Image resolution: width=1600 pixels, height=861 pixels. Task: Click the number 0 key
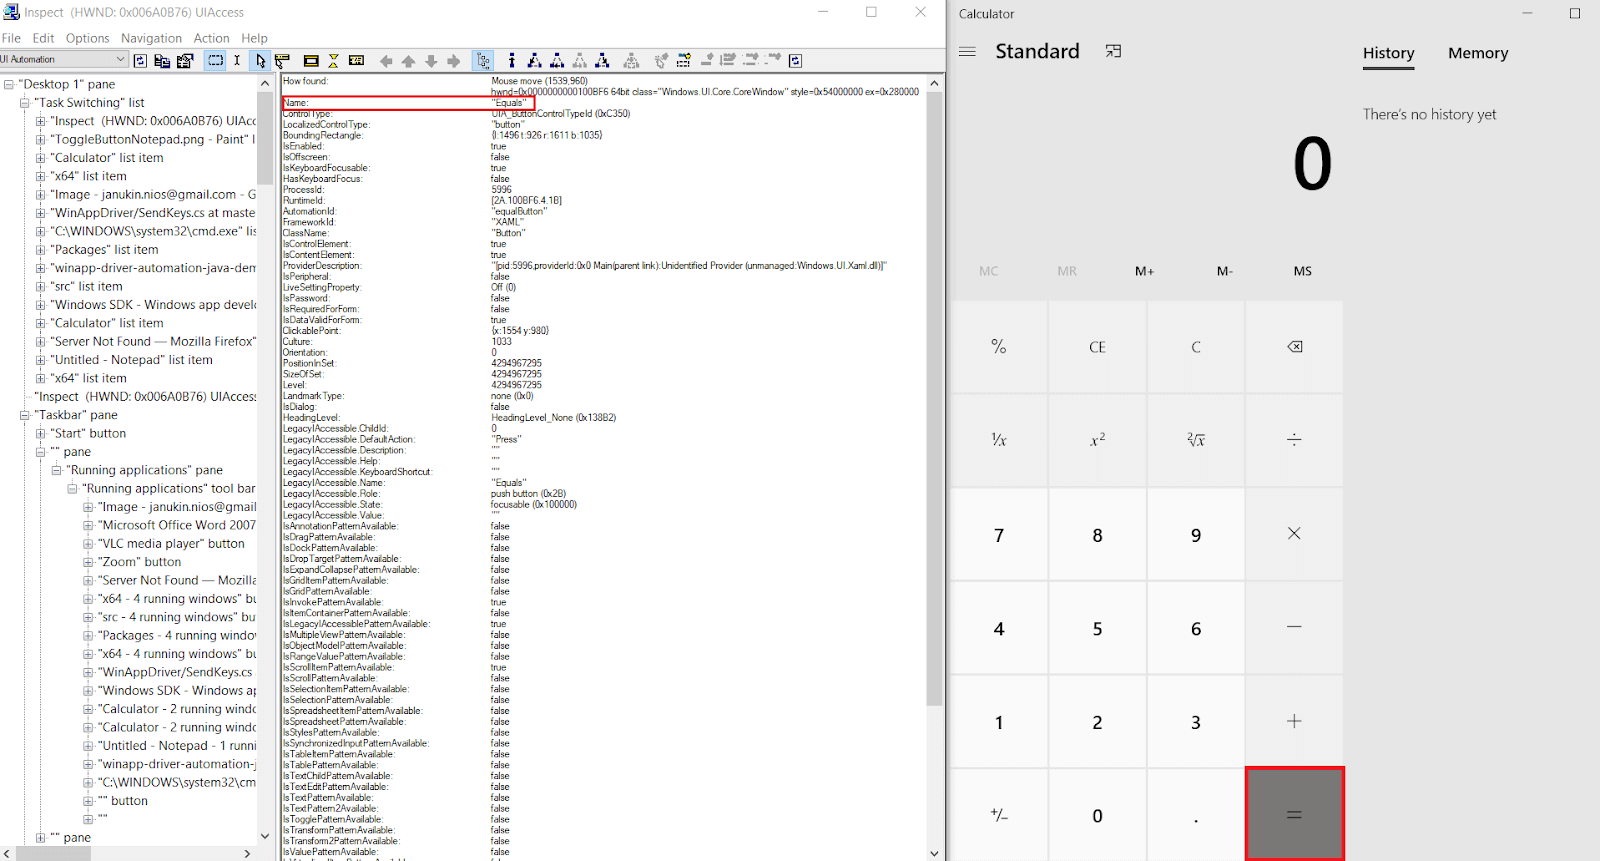pos(1097,815)
